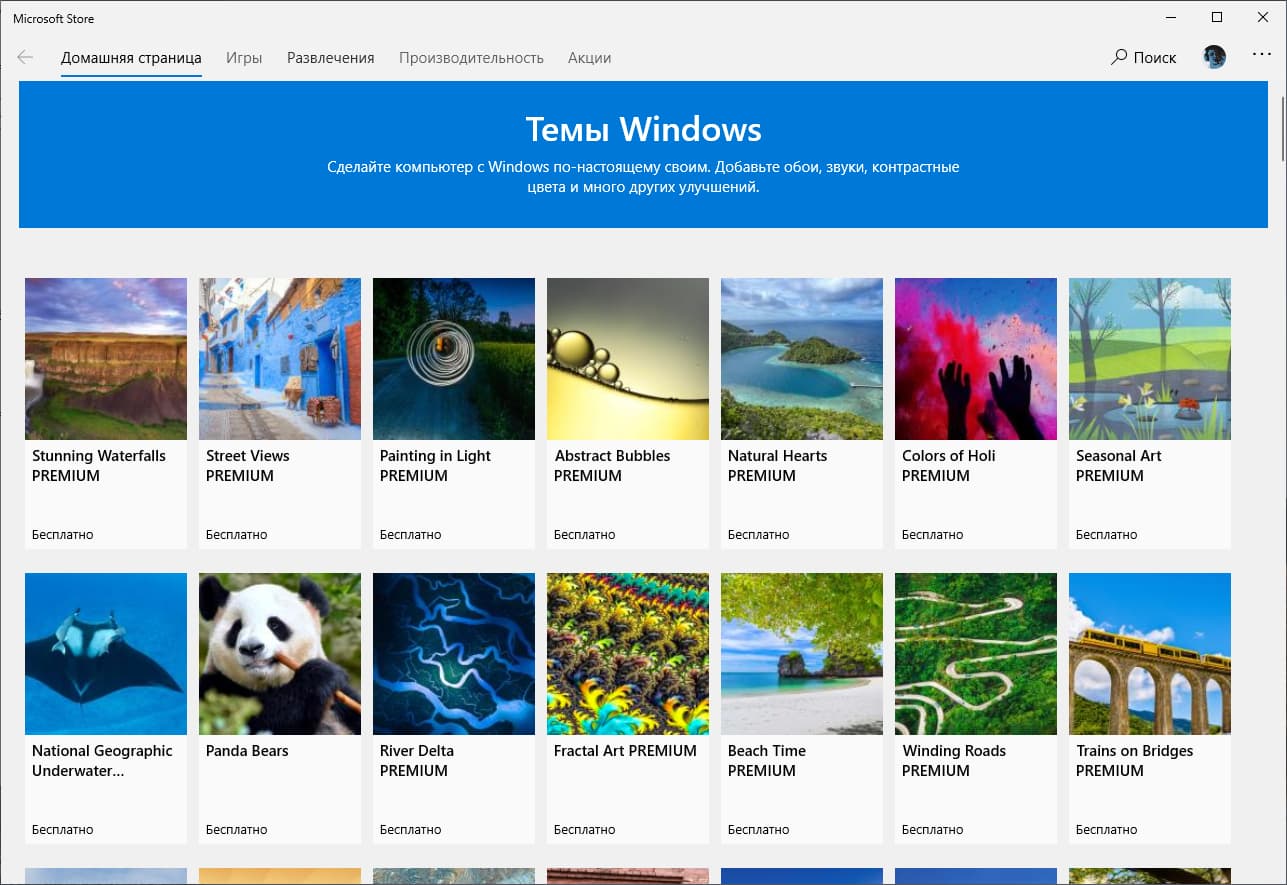Open the Поиск search icon

(x=1143, y=57)
